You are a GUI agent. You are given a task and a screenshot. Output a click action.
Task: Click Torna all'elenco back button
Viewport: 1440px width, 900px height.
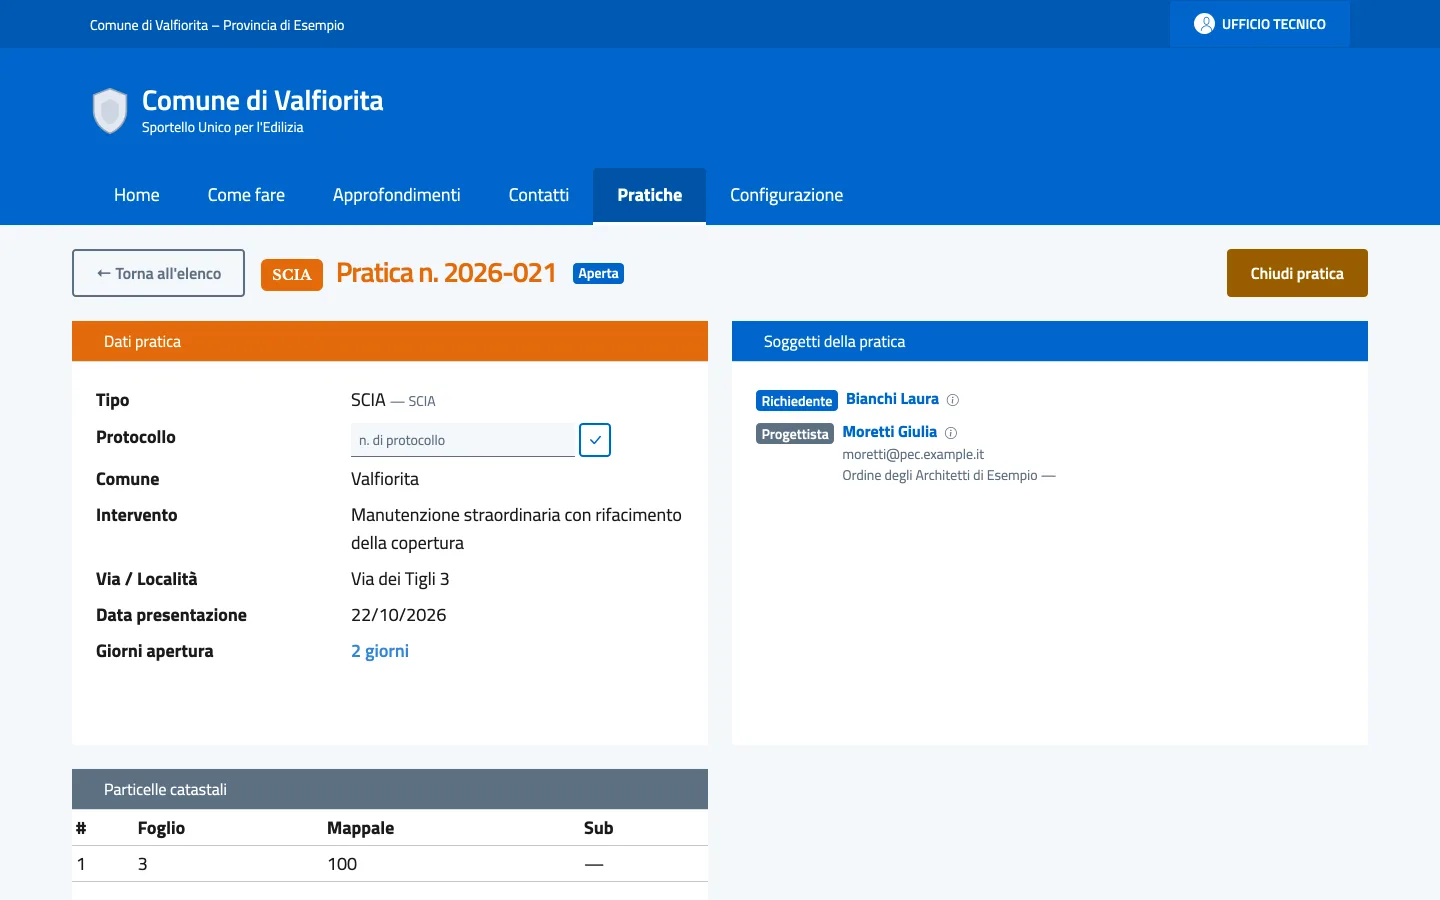click(158, 273)
